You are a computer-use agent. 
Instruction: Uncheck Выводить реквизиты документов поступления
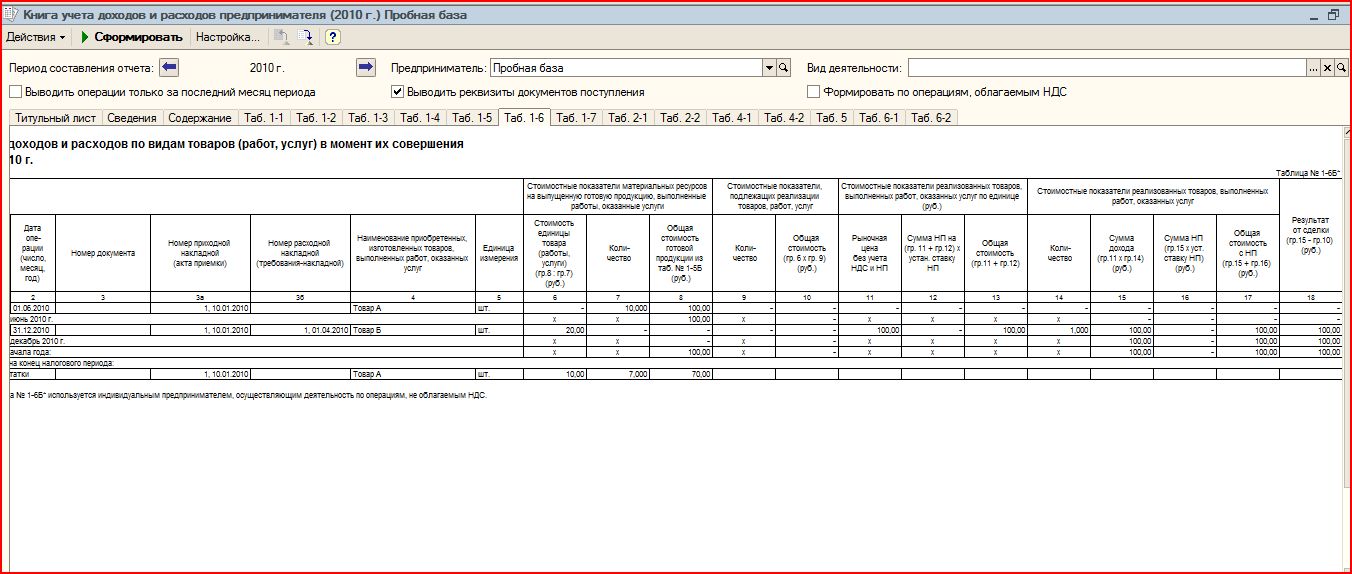pyautogui.click(x=397, y=92)
